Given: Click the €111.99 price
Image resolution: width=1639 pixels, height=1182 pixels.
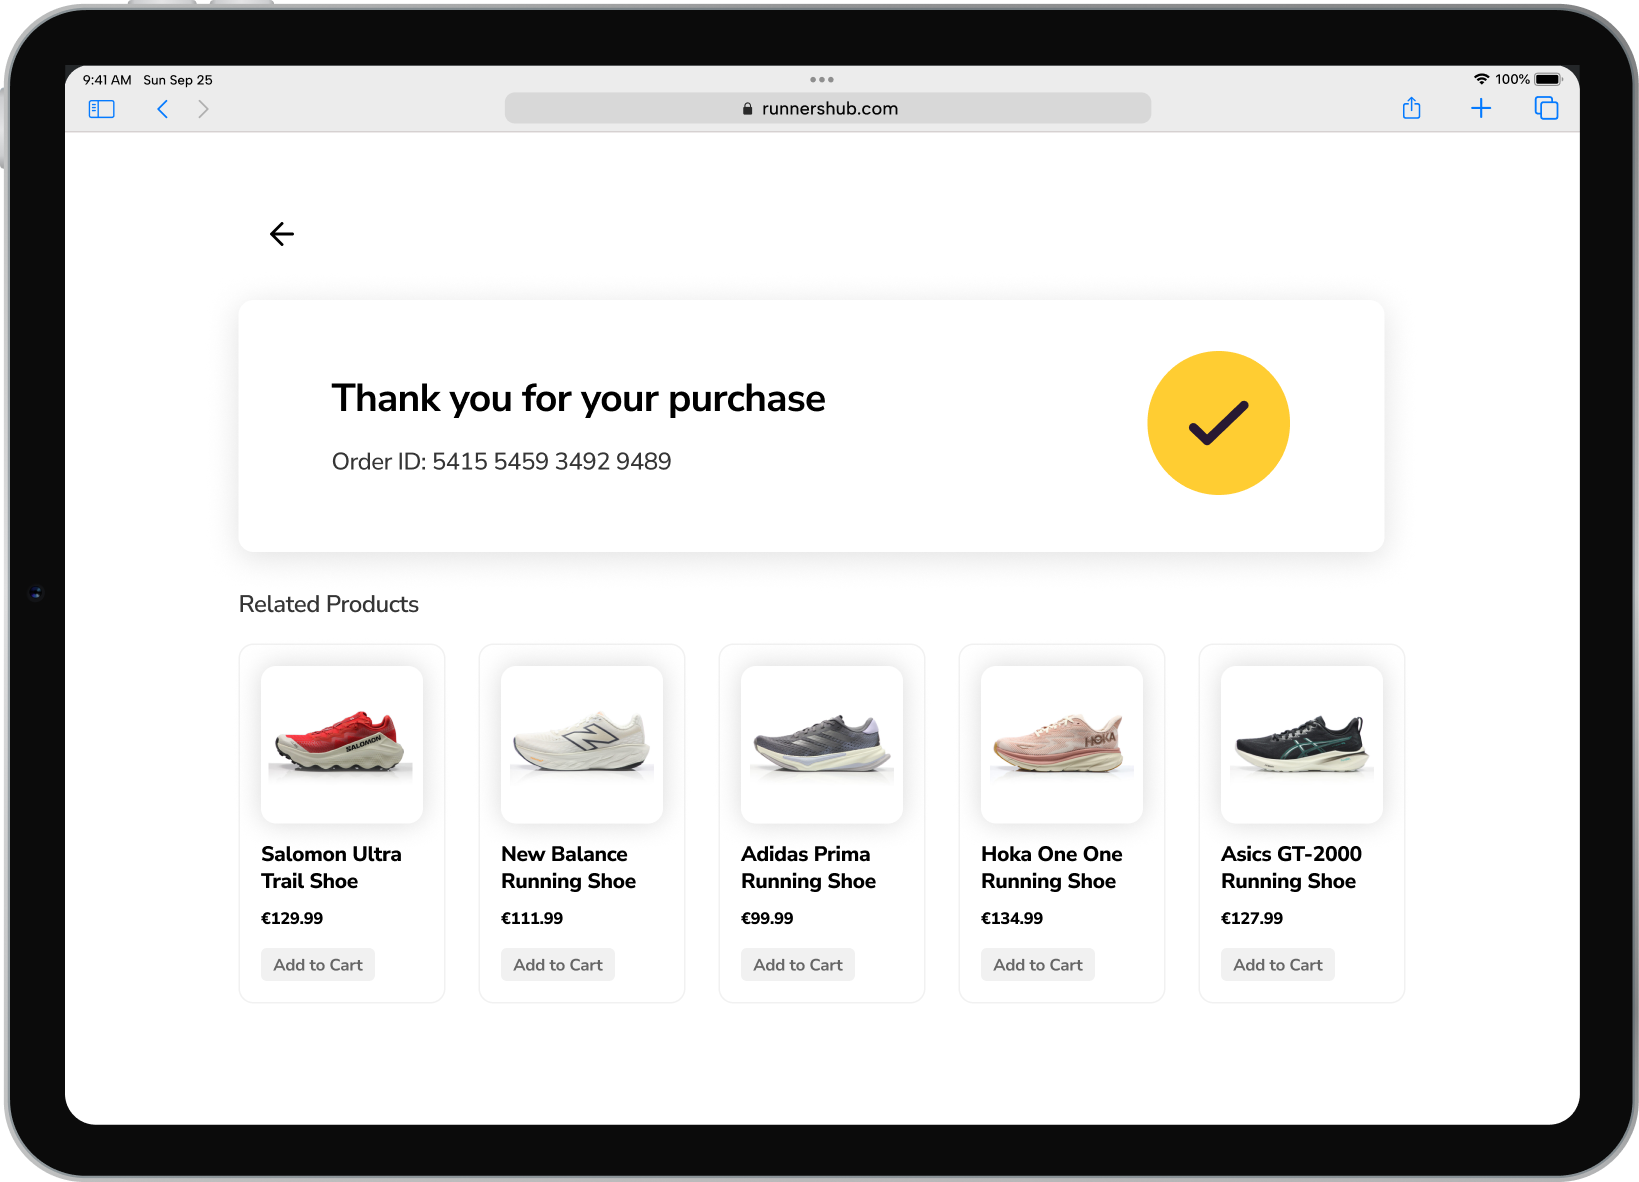Looking at the screenshot, I should pos(532,918).
